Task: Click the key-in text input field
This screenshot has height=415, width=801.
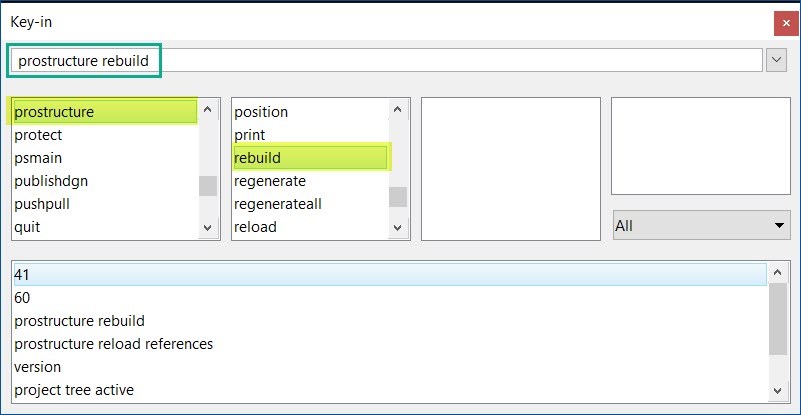Action: pos(386,61)
